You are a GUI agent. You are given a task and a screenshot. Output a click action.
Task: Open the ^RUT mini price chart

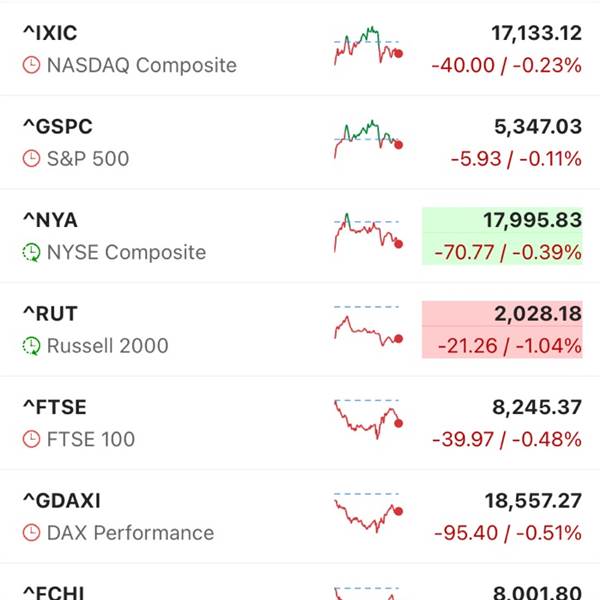368,326
